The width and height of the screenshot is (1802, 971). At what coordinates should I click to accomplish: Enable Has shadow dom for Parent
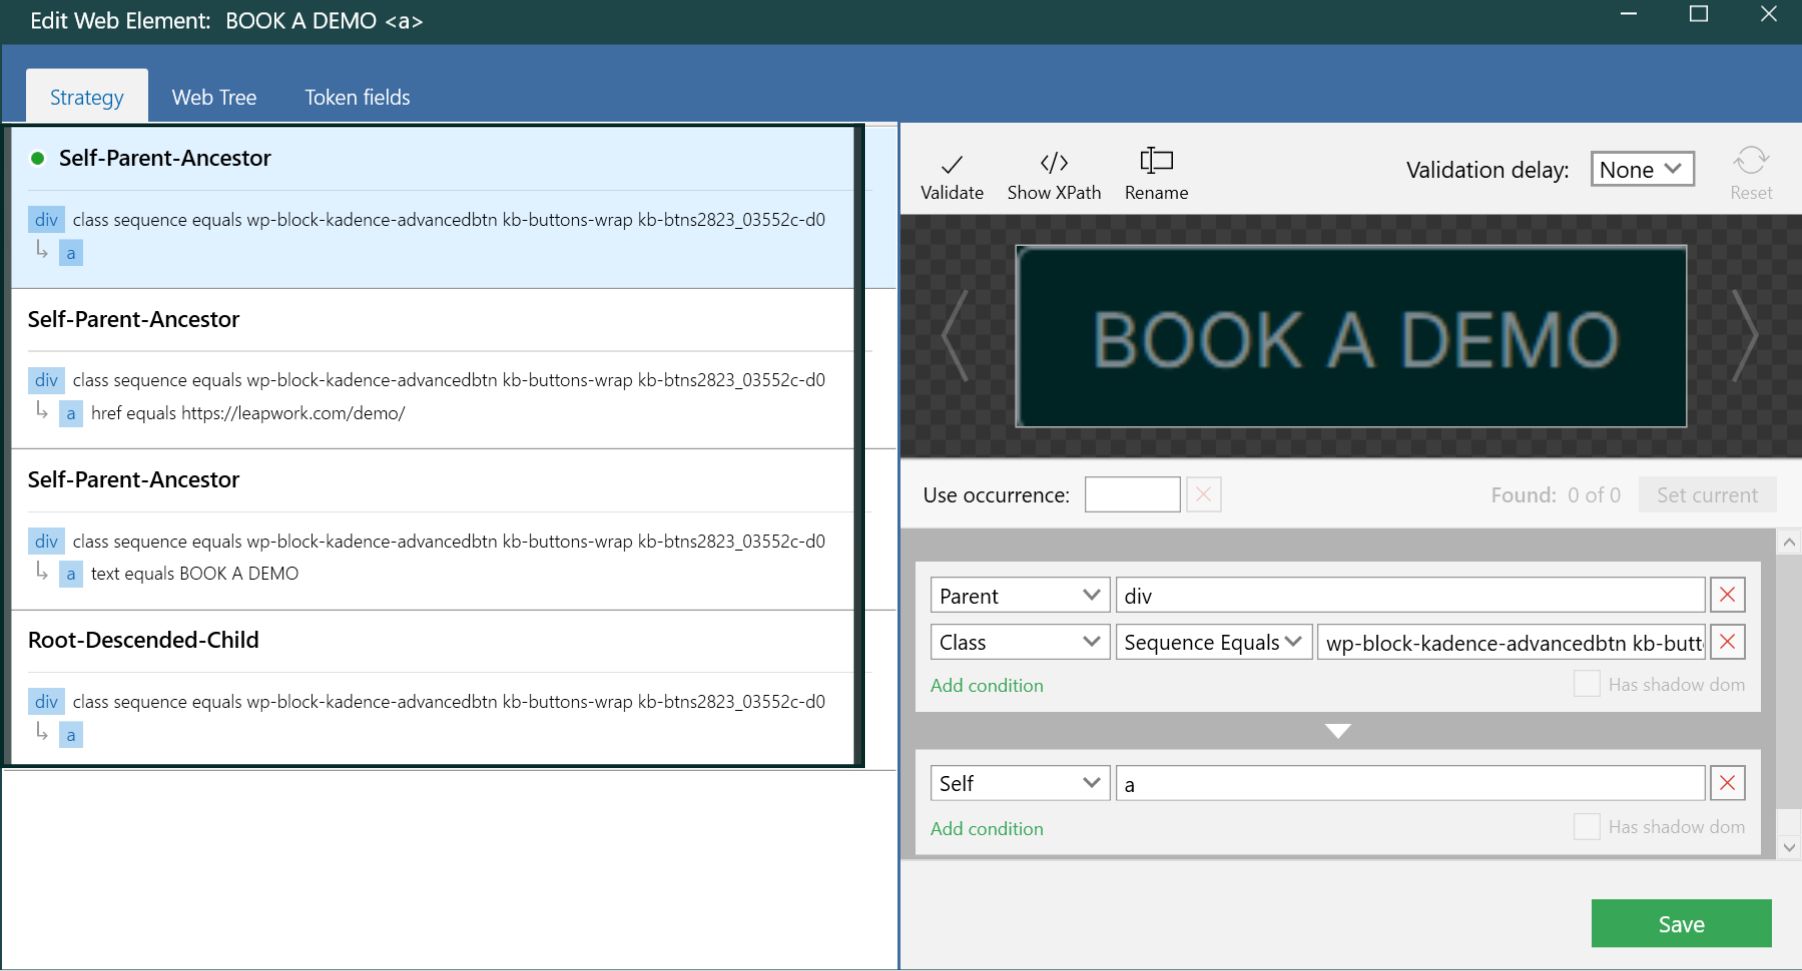coord(1586,684)
